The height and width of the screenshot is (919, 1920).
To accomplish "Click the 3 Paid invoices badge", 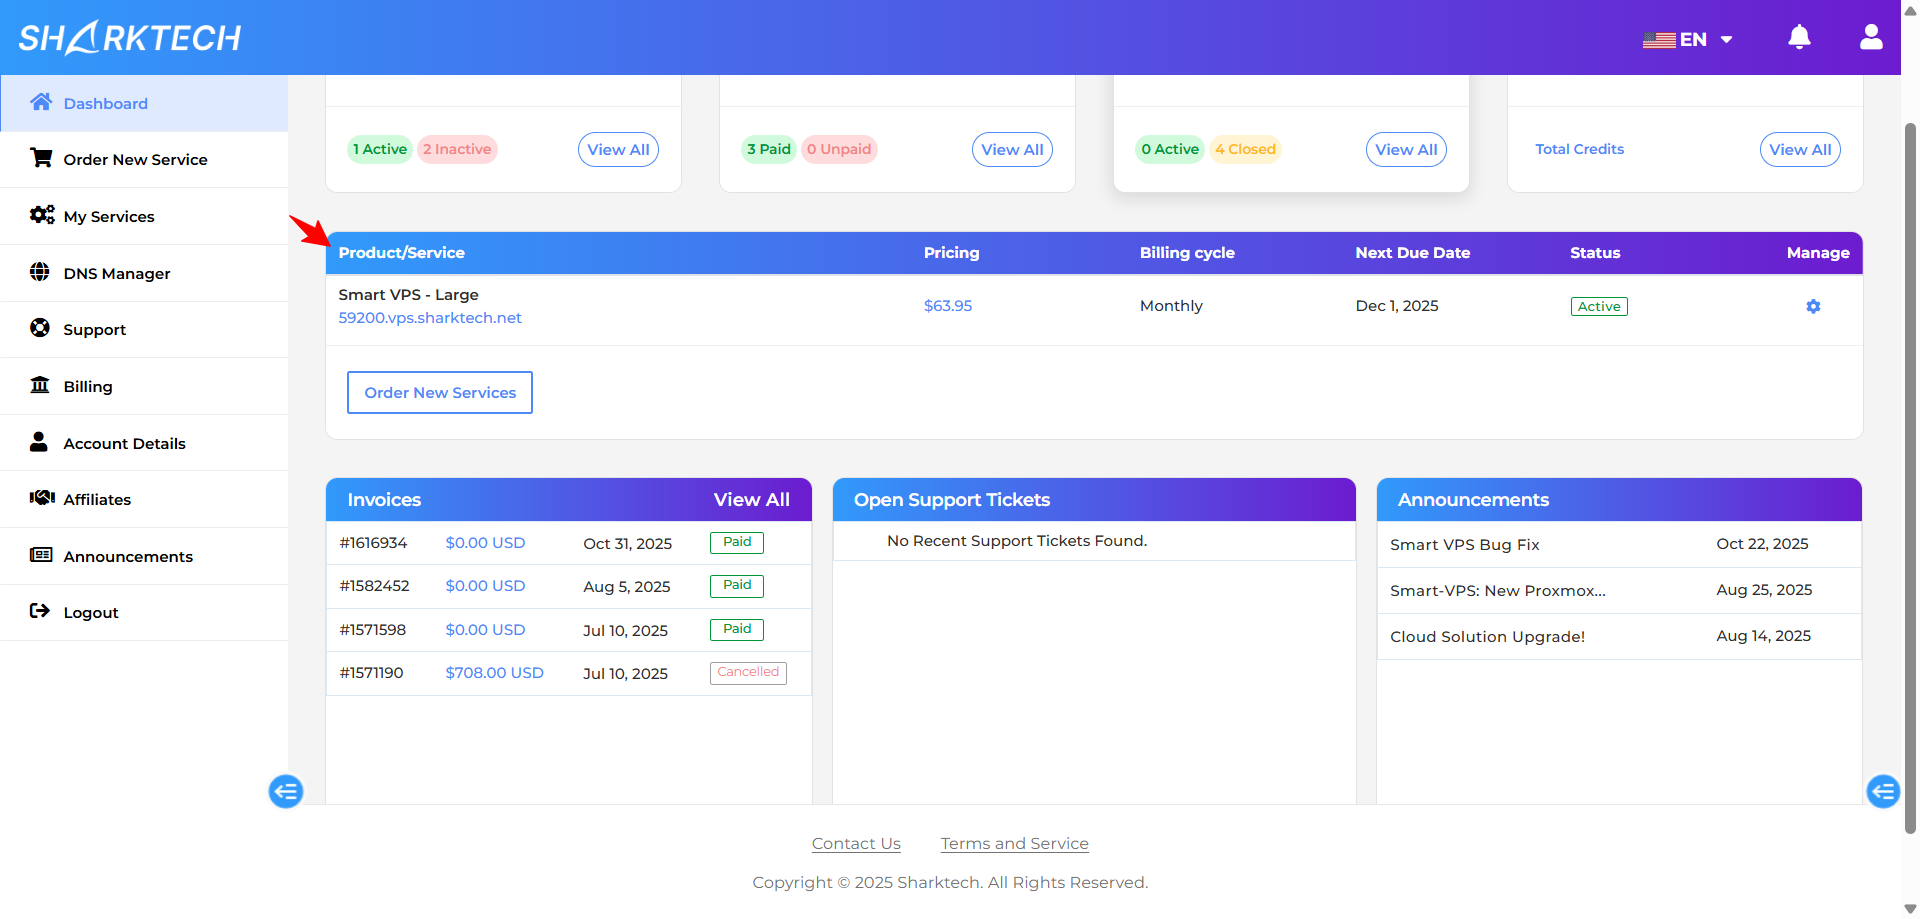I will pos(769,150).
